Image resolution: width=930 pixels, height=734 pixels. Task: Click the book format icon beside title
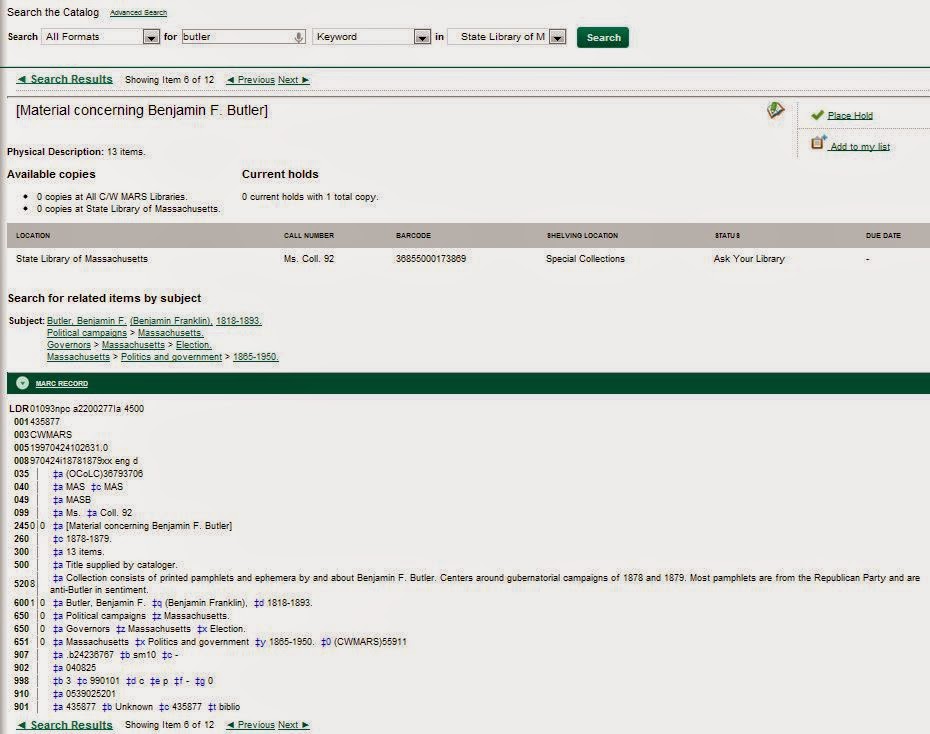click(775, 110)
